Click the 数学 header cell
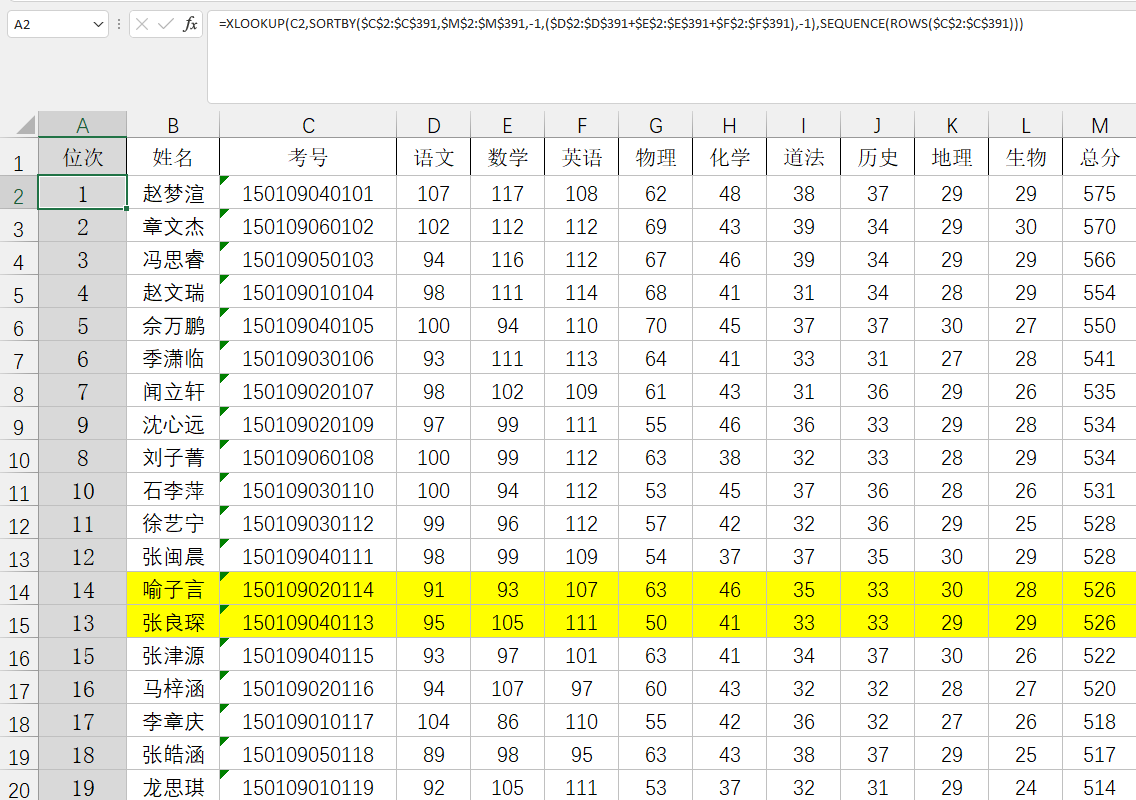Image resolution: width=1136 pixels, height=800 pixels. (x=507, y=157)
